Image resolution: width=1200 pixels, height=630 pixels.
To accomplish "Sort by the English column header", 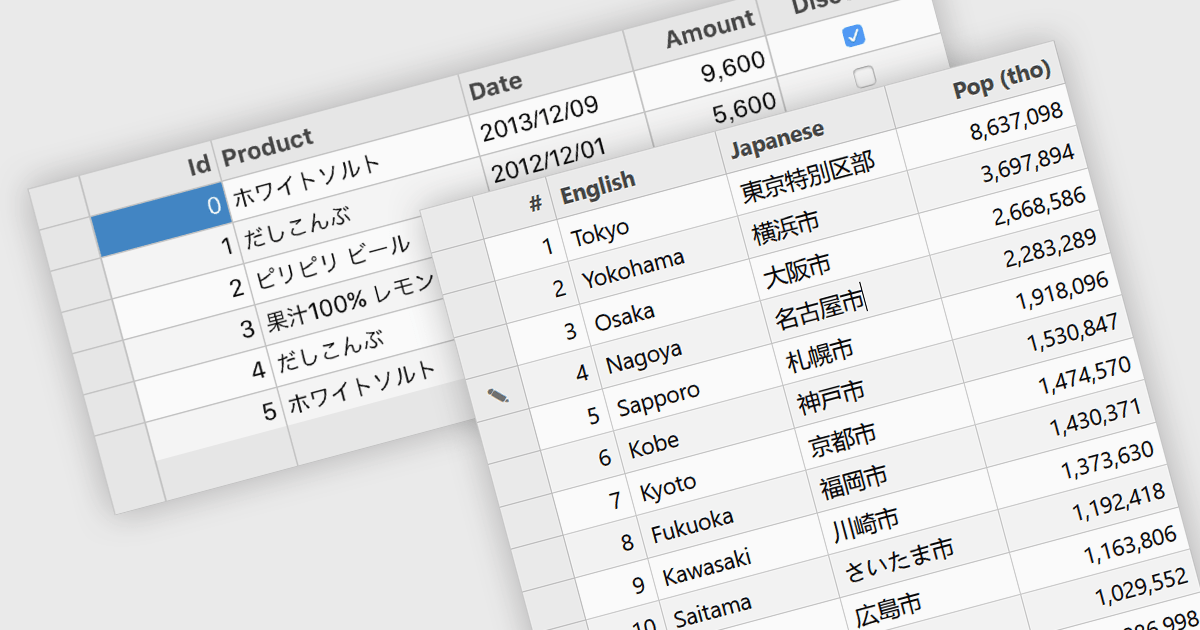I will 598,184.
